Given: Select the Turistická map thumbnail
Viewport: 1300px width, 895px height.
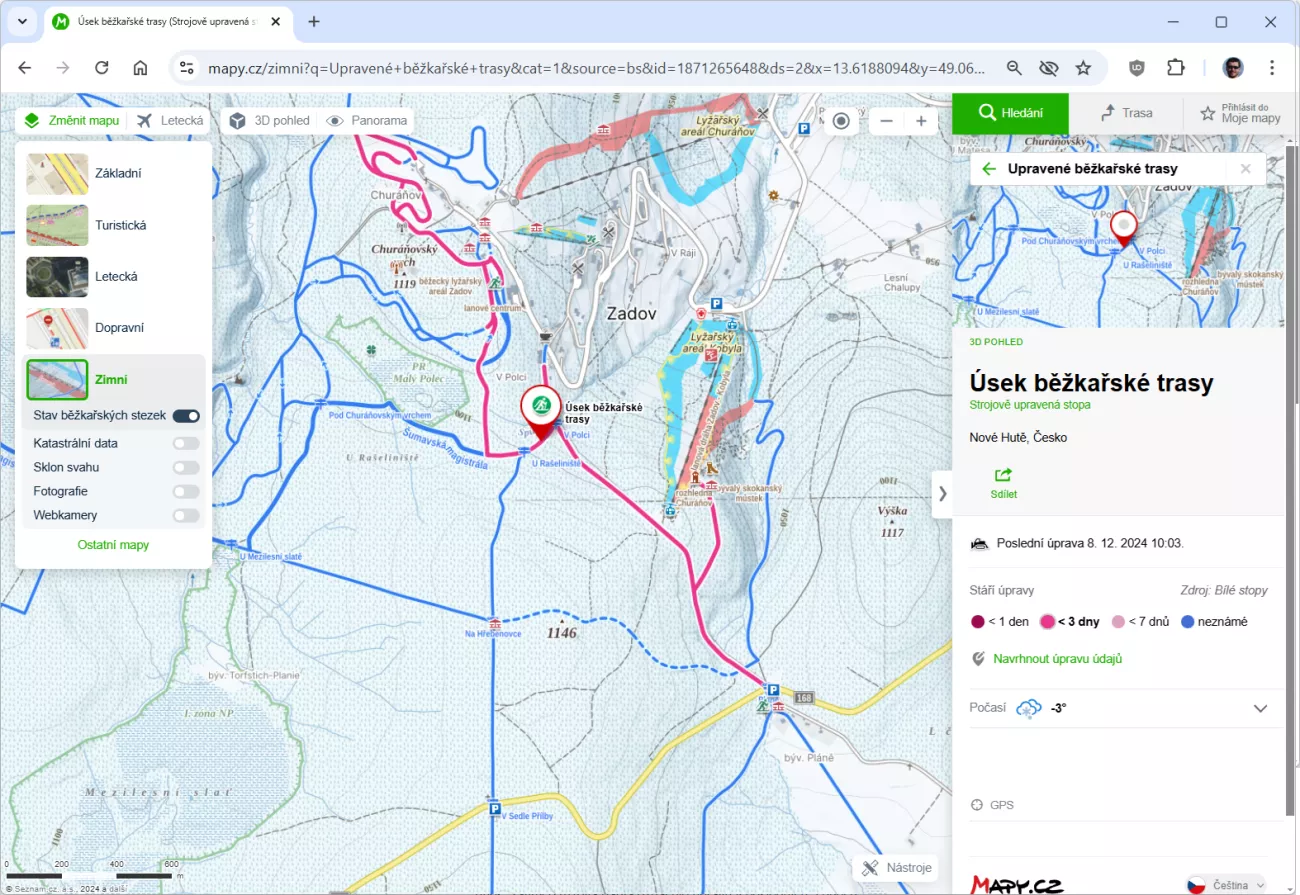Looking at the screenshot, I should [57, 225].
